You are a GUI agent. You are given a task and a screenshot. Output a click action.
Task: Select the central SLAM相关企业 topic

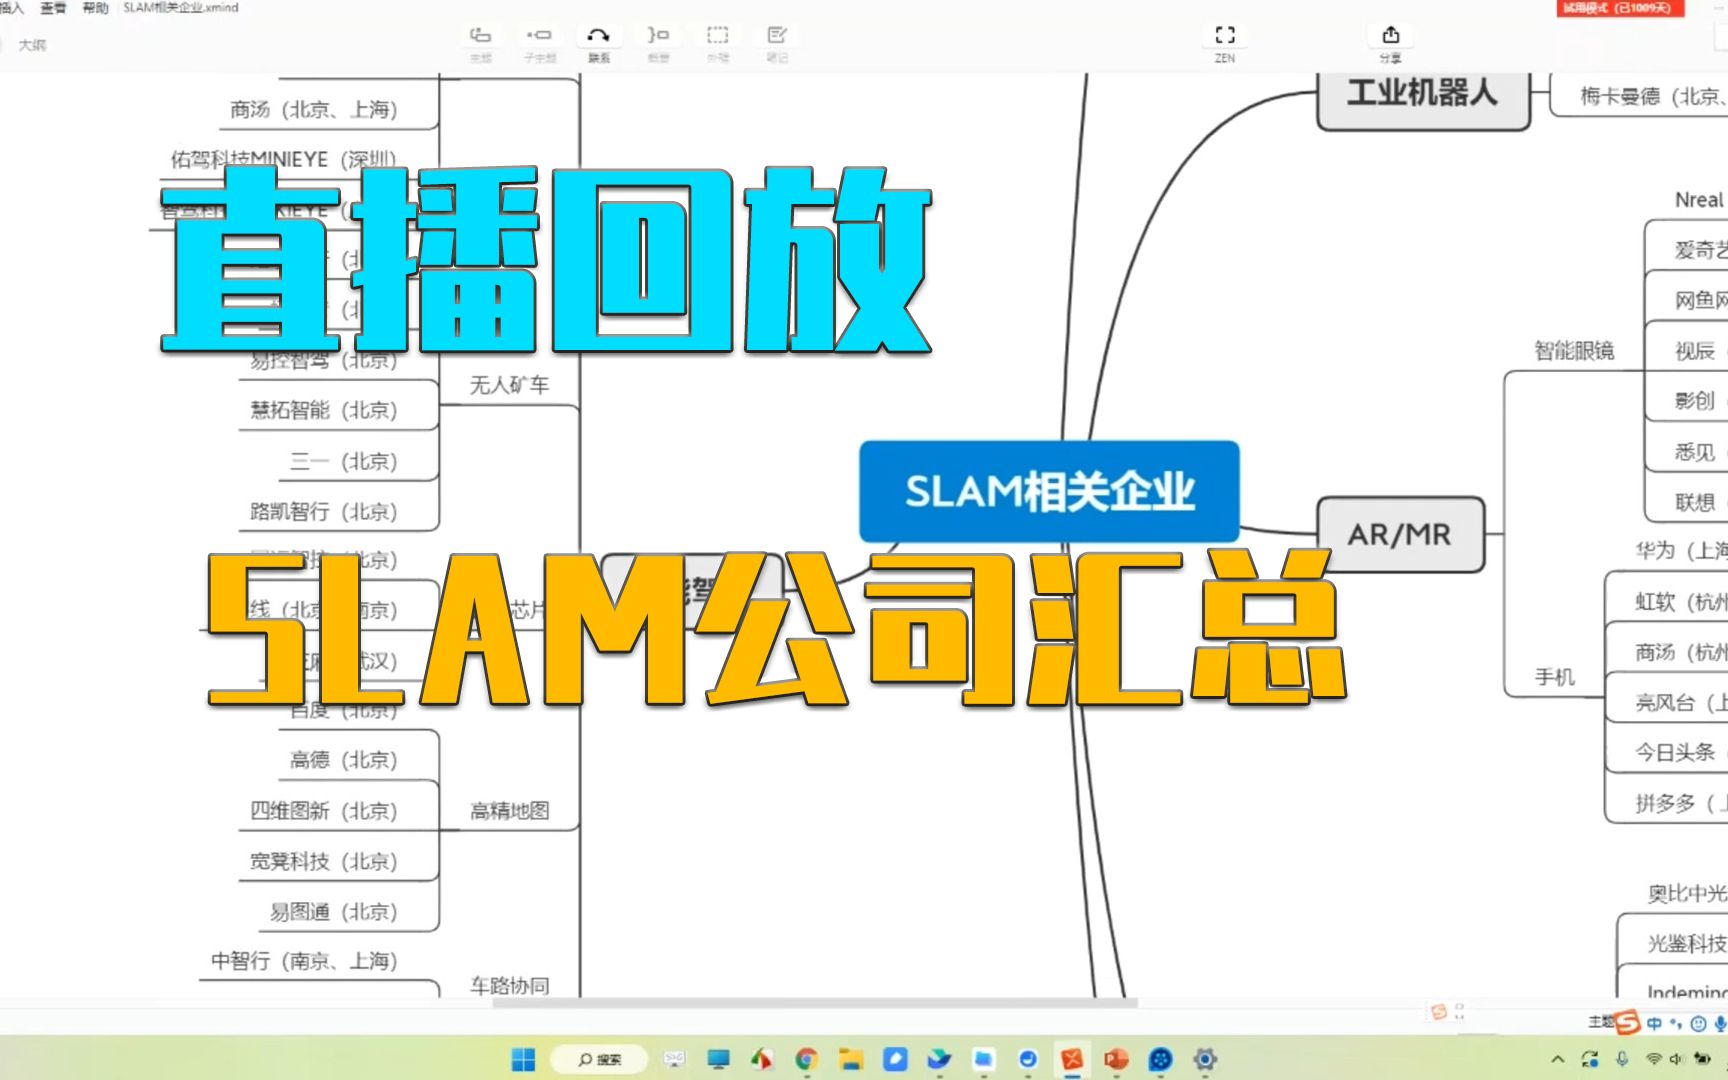1049,491
